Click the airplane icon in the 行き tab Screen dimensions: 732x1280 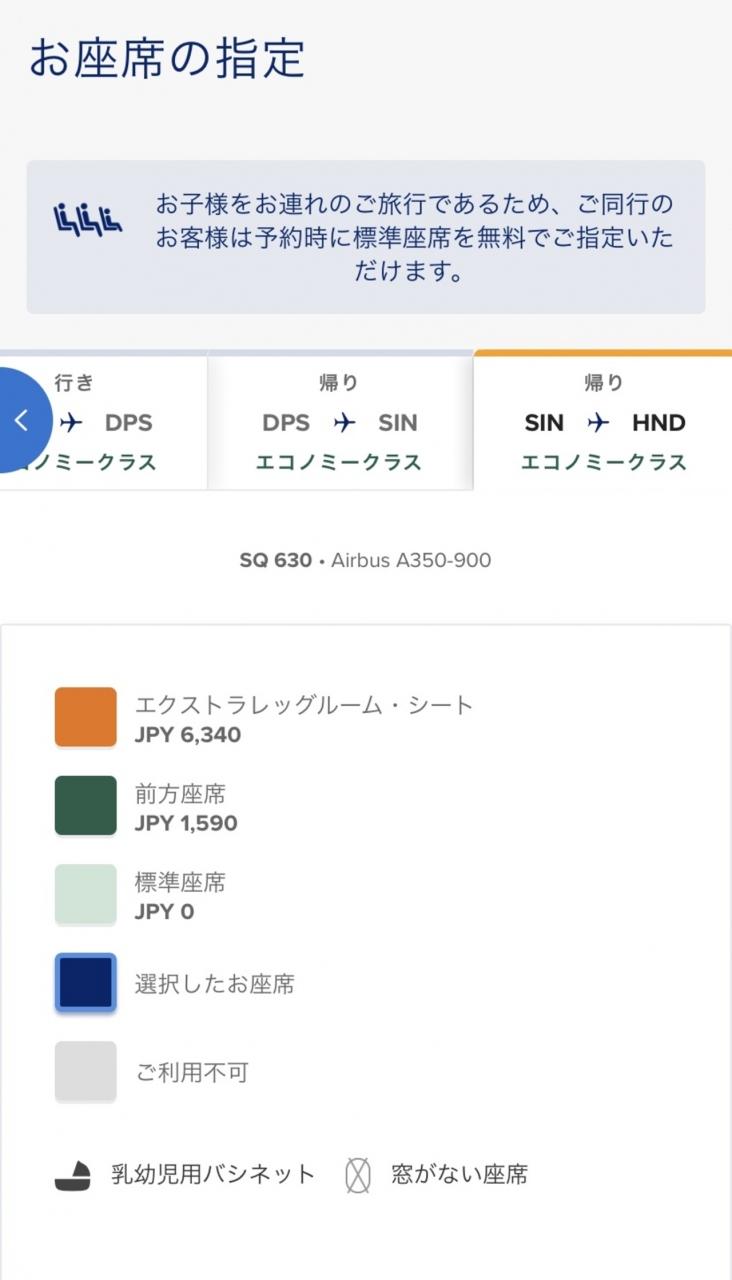click(x=71, y=423)
